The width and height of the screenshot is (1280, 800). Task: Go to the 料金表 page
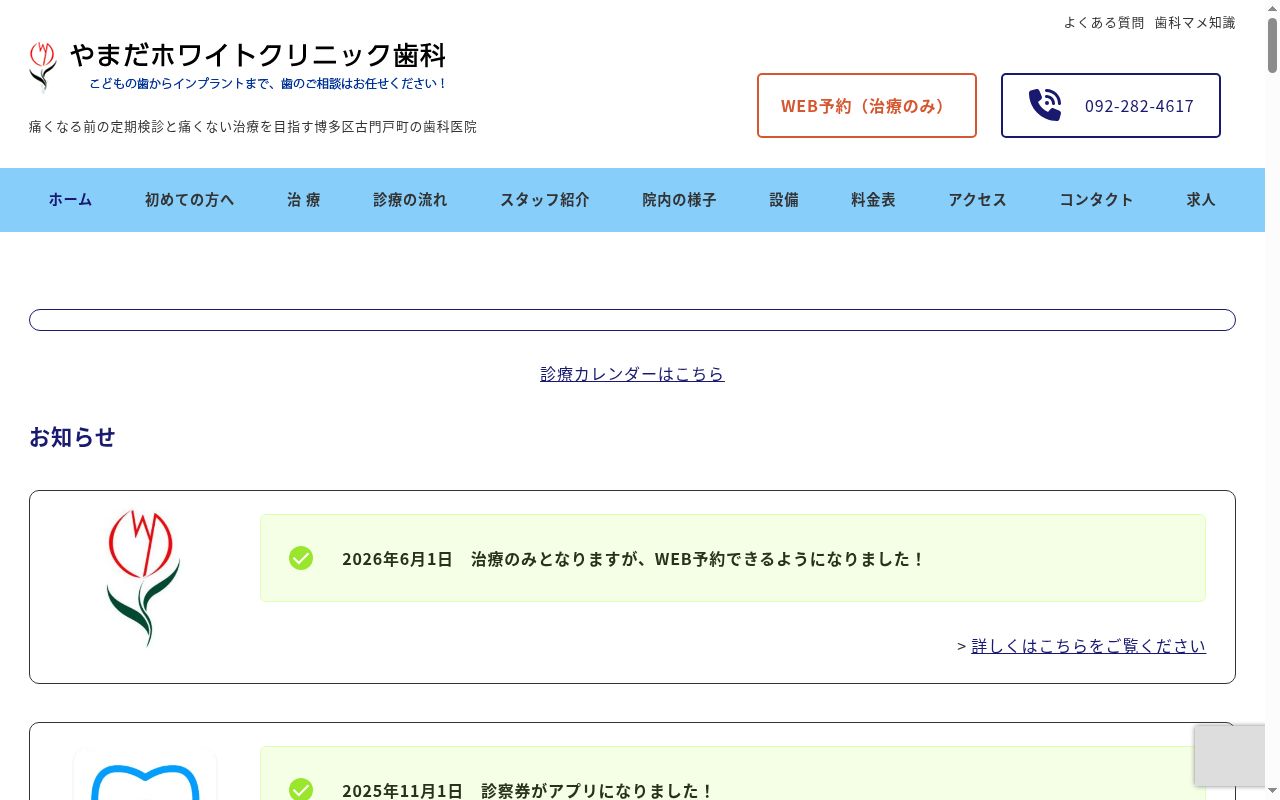[x=873, y=199]
